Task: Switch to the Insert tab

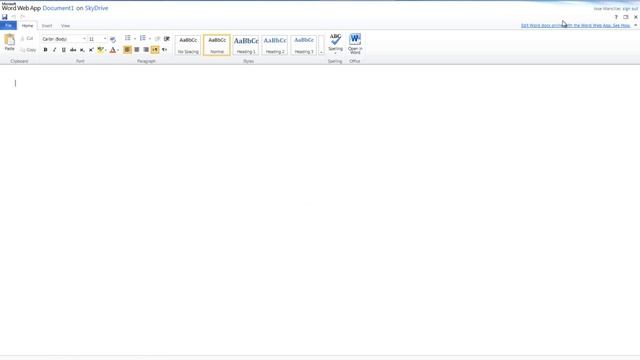Action: 47,26
